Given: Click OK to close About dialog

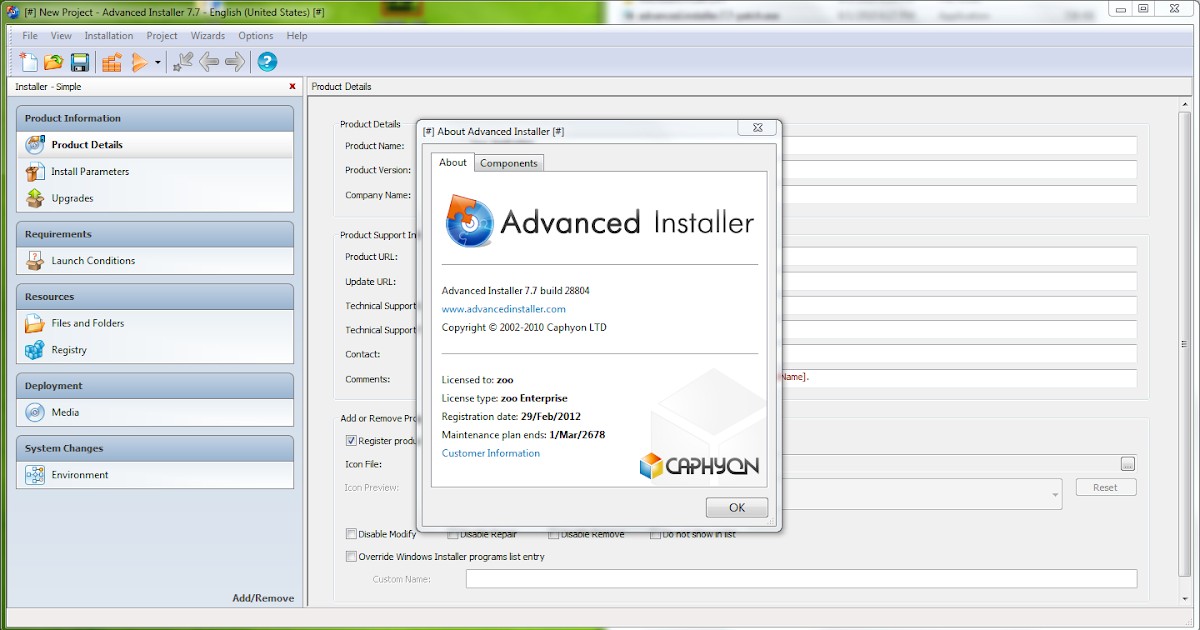Looking at the screenshot, I should point(737,507).
